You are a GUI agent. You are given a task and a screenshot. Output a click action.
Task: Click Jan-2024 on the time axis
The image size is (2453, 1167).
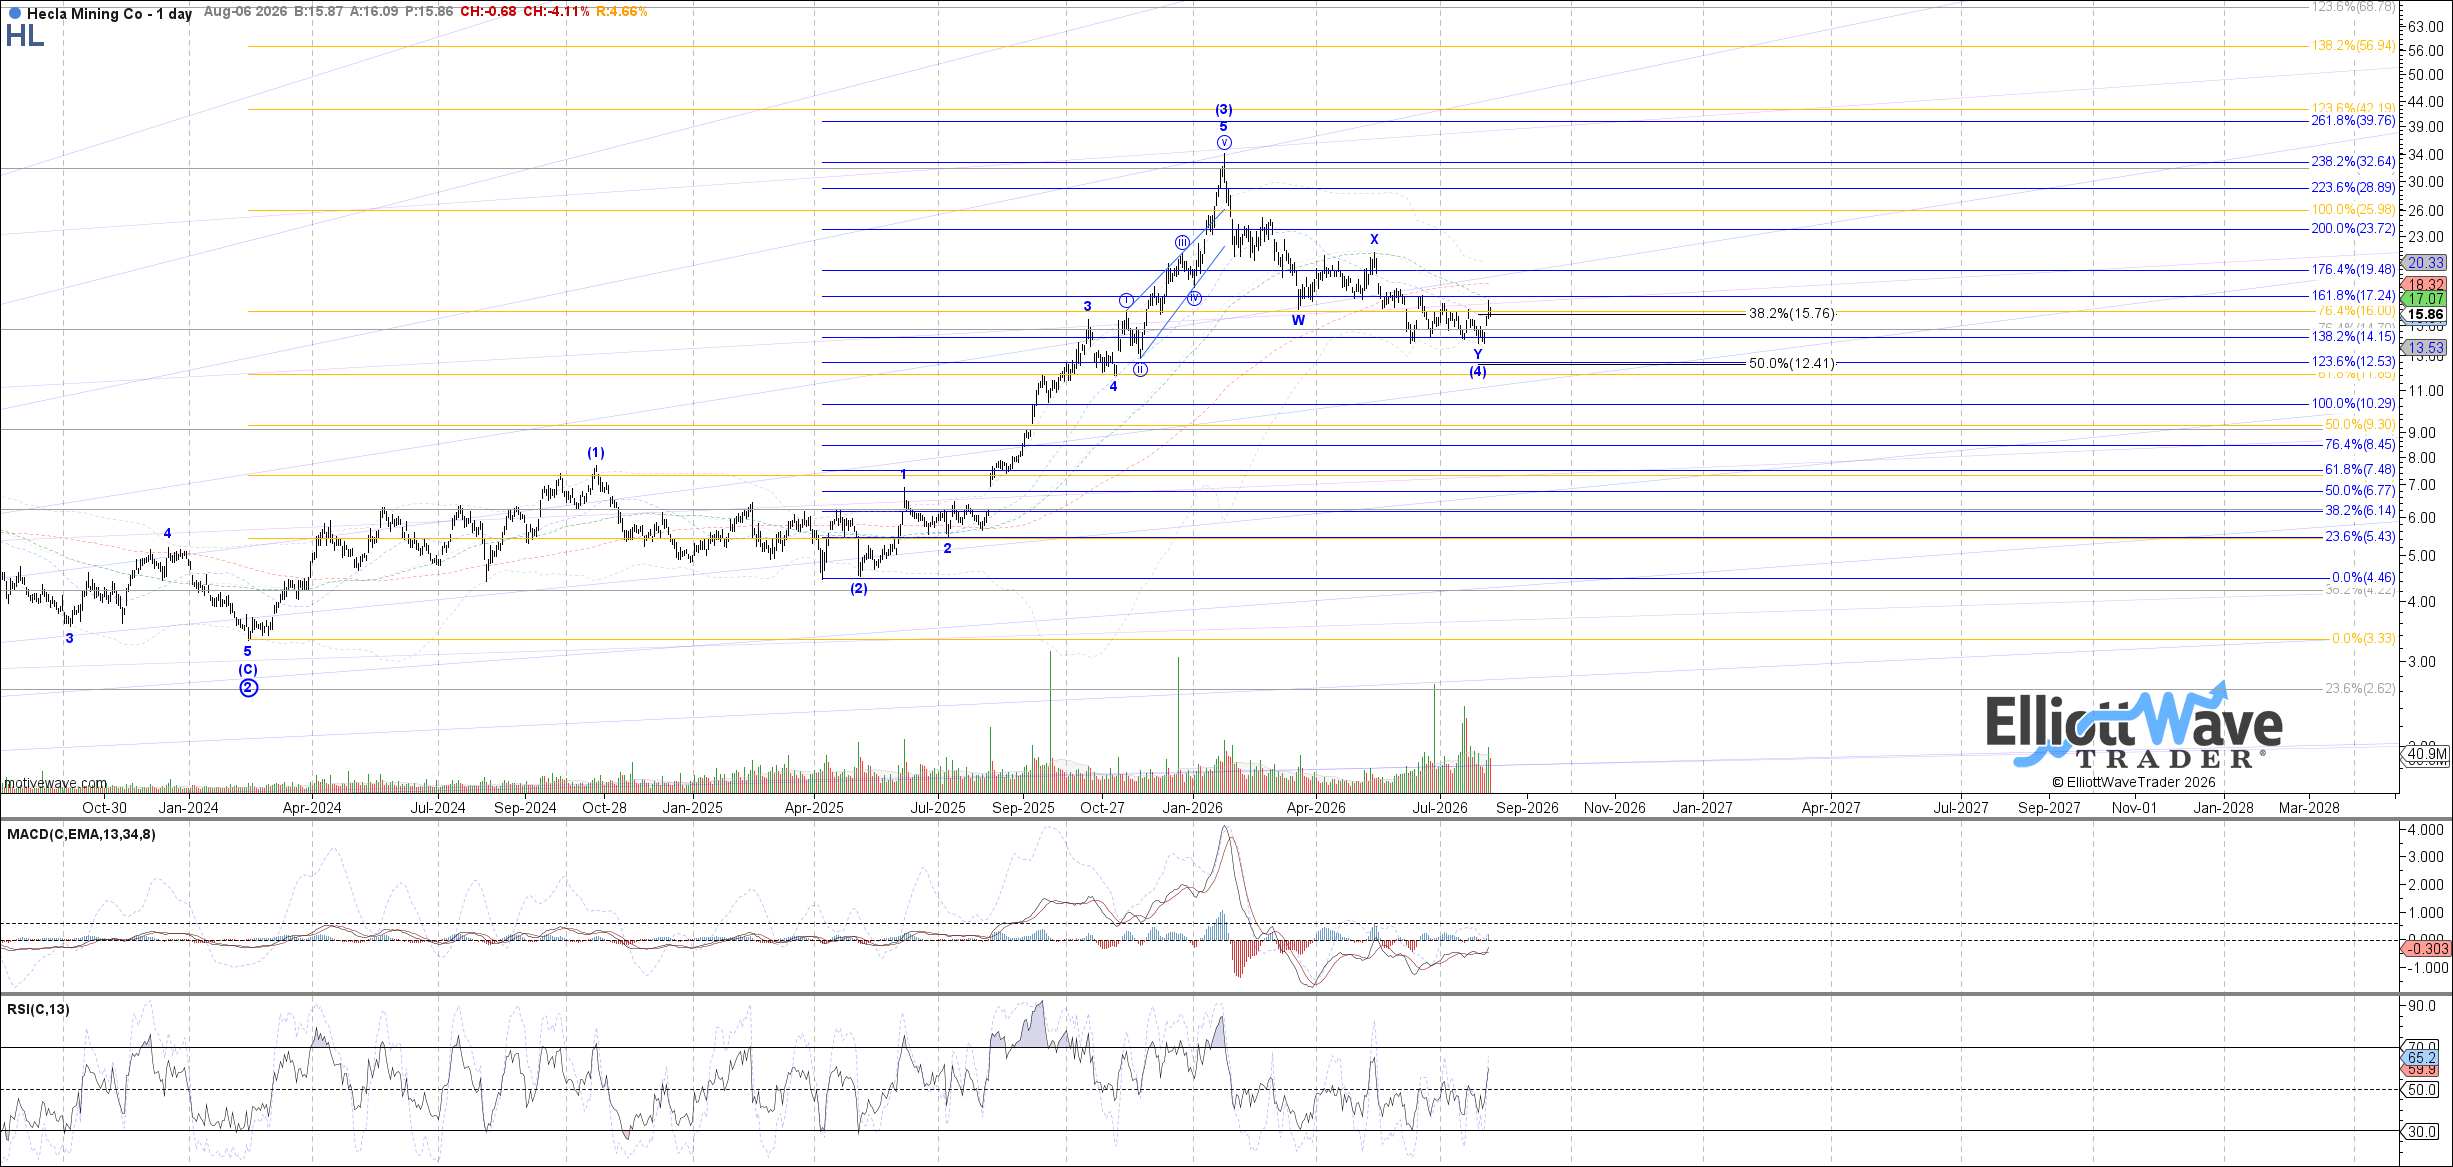189,808
